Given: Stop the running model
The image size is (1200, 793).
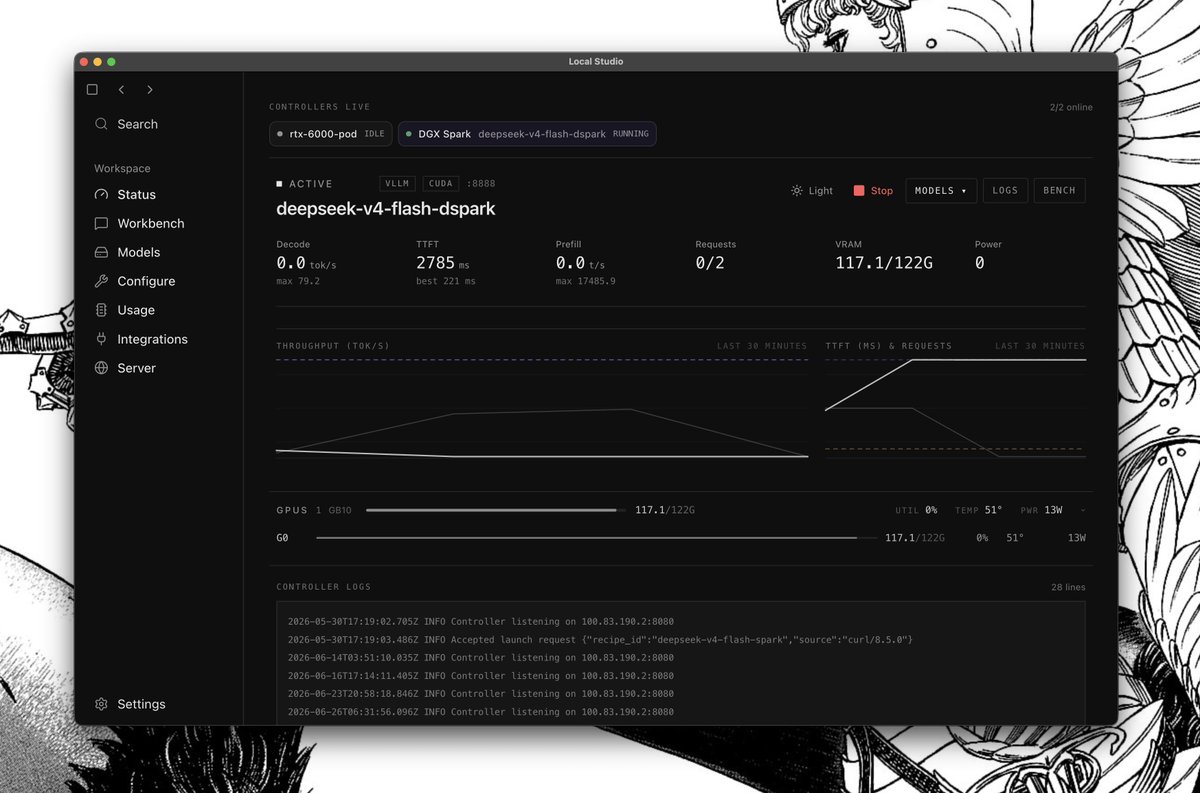Looking at the screenshot, I should 873,190.
